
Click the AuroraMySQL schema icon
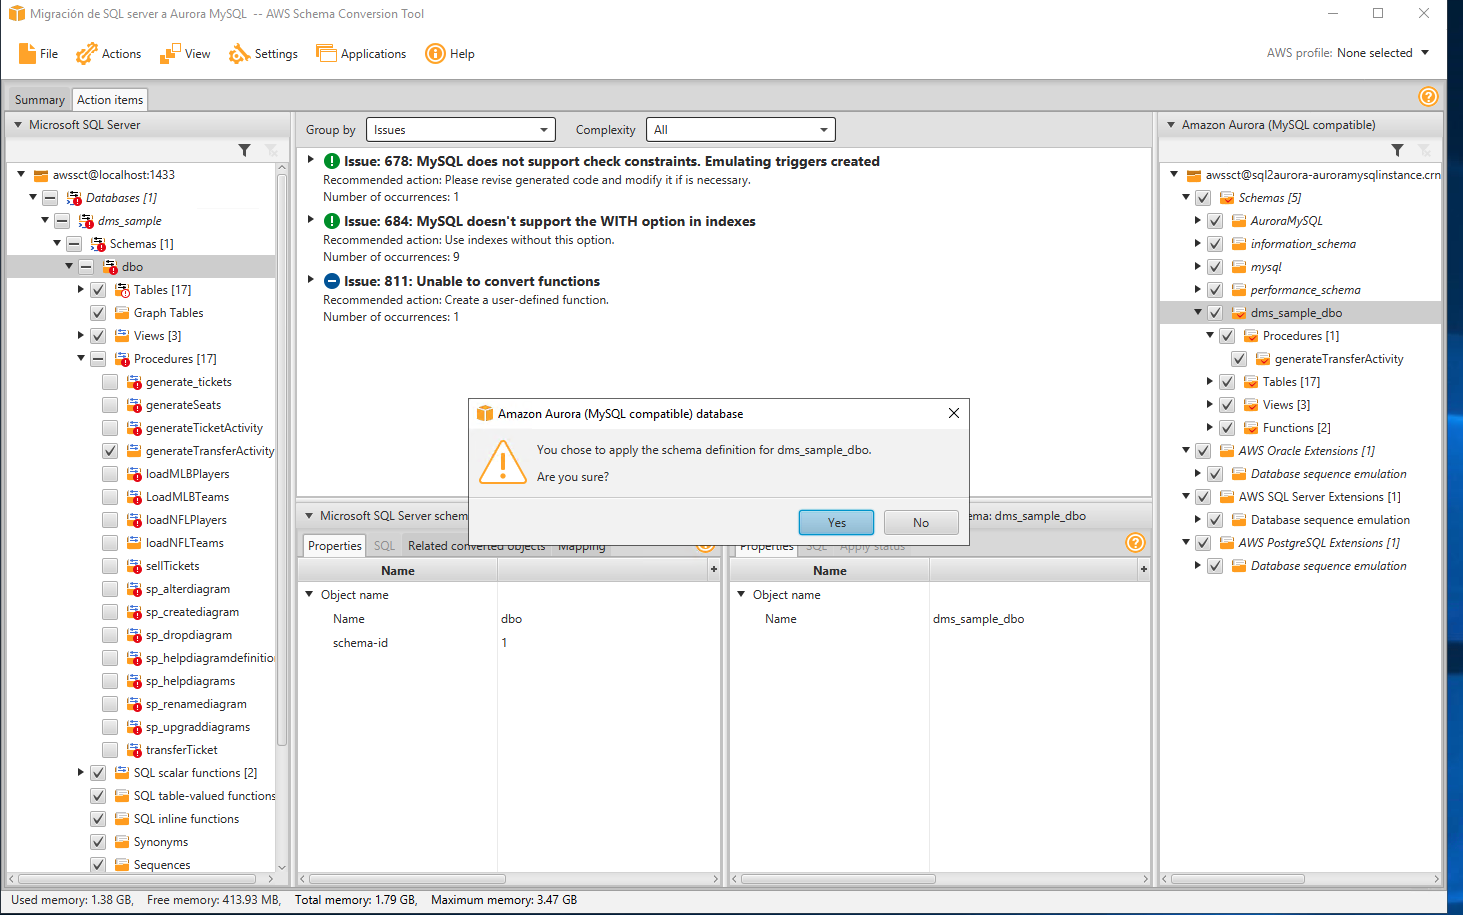pos(1238,221)
